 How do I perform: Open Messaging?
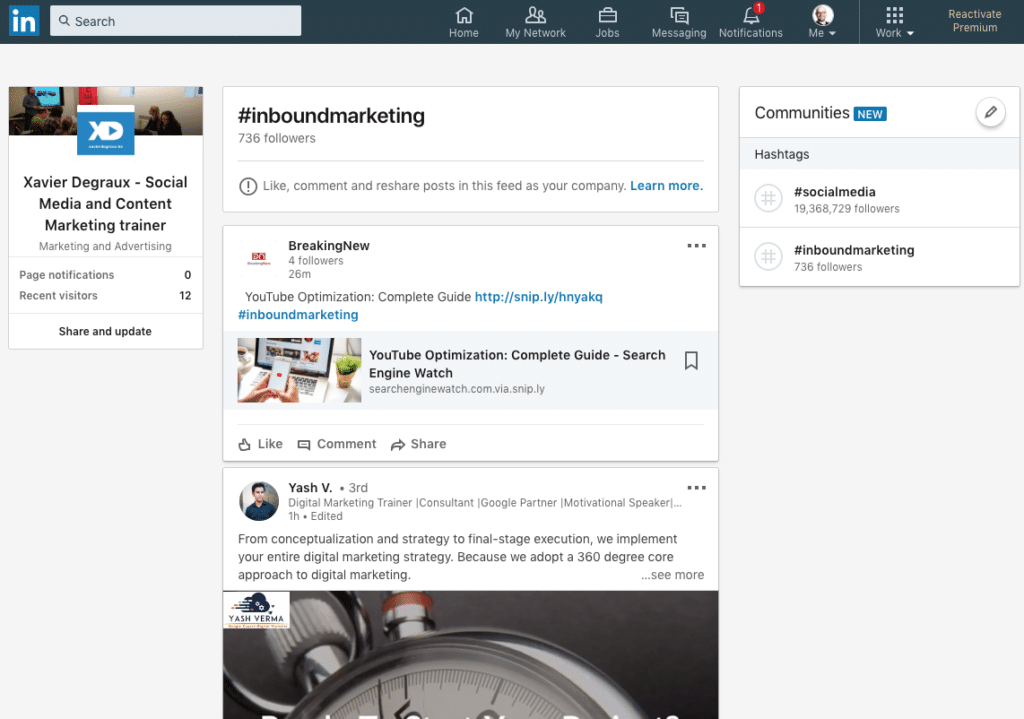click(x=679, y=22)
